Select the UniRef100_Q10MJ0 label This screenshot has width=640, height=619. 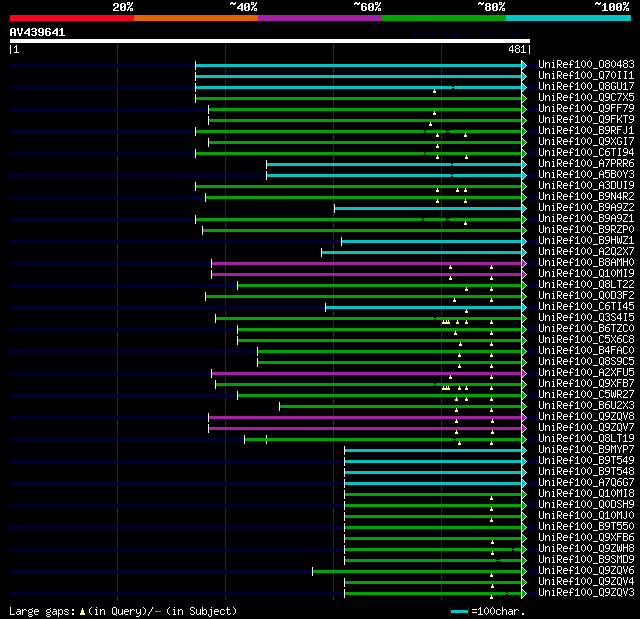[x=586, y=516]
